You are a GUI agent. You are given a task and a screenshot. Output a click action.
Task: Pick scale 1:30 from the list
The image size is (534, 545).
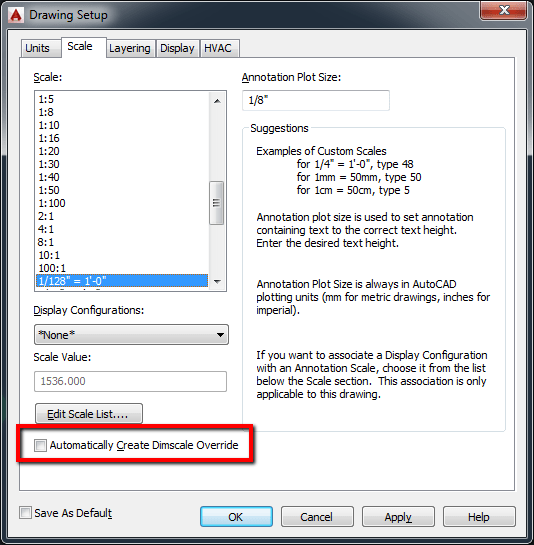(122, 164)
